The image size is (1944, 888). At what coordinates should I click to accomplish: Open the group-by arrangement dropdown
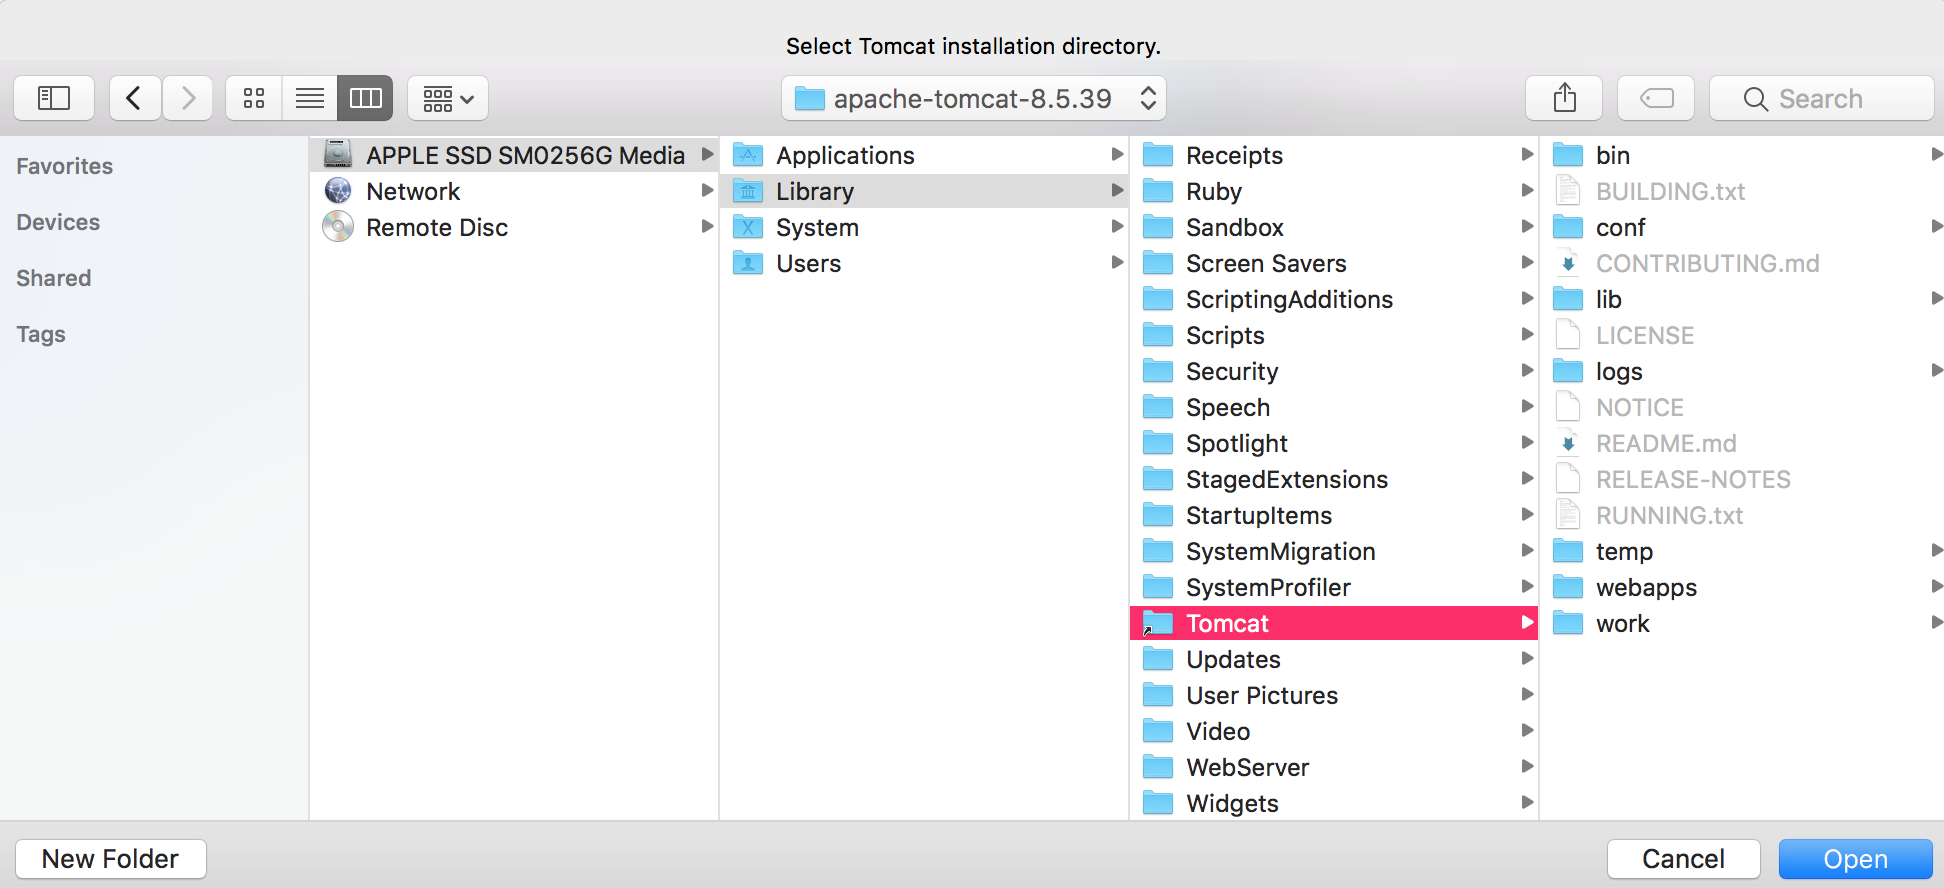448,98
